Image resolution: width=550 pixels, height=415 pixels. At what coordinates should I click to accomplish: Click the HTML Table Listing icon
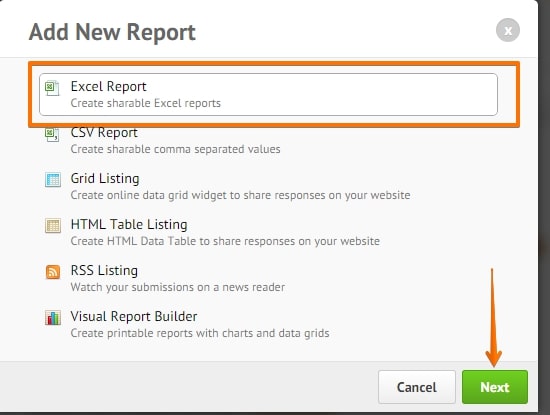coord(53,226)
